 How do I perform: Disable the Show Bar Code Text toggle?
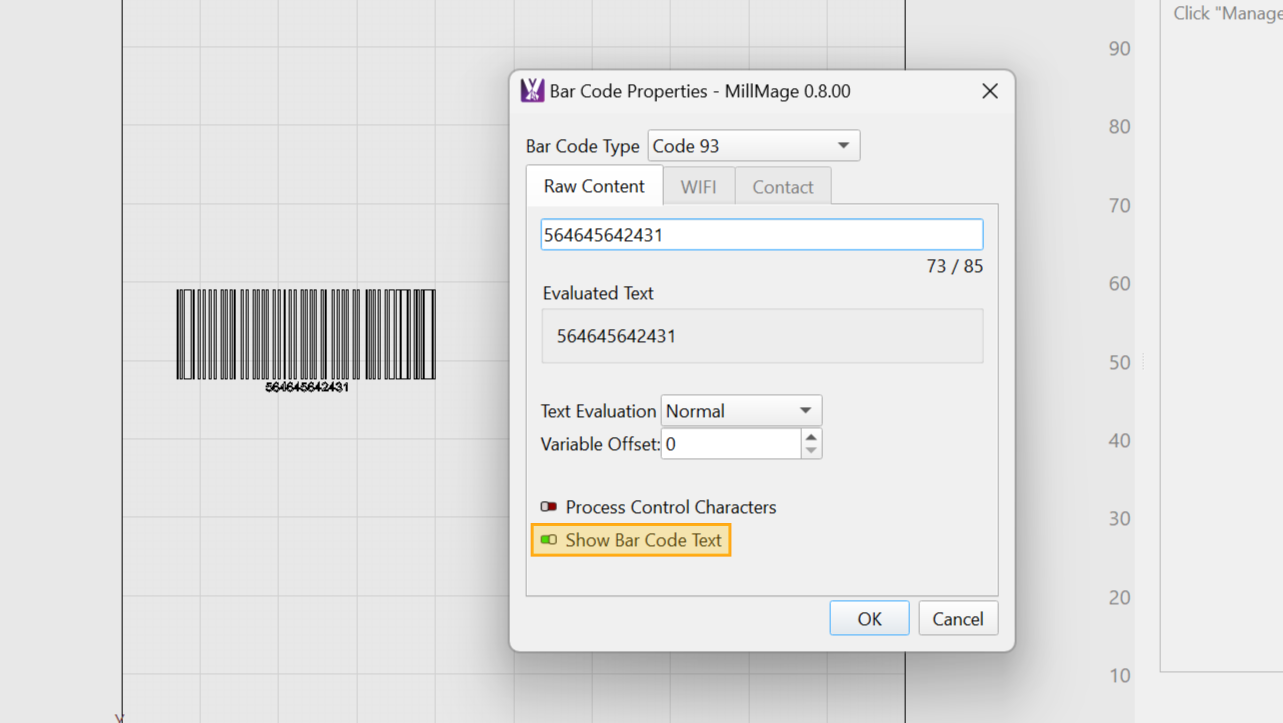(549, 540)
